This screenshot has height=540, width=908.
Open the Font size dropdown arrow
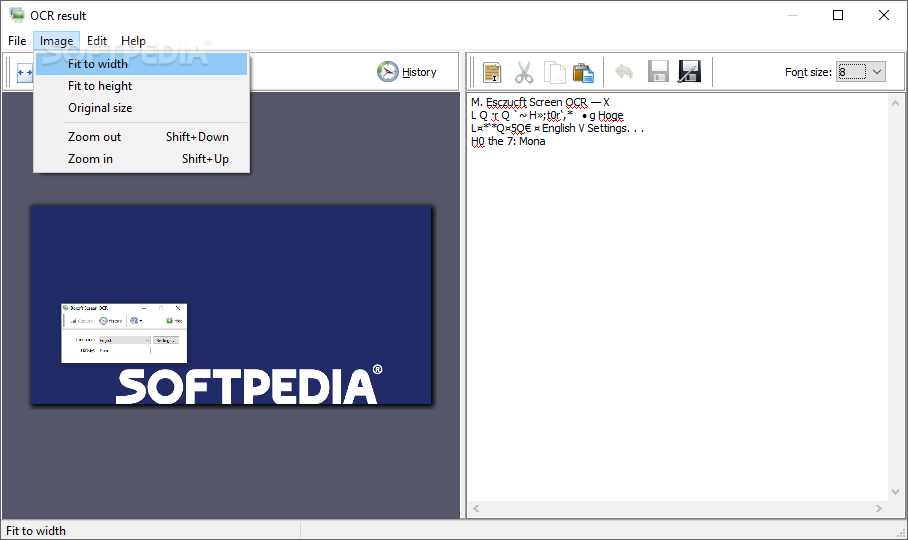[x=877, y=72]
